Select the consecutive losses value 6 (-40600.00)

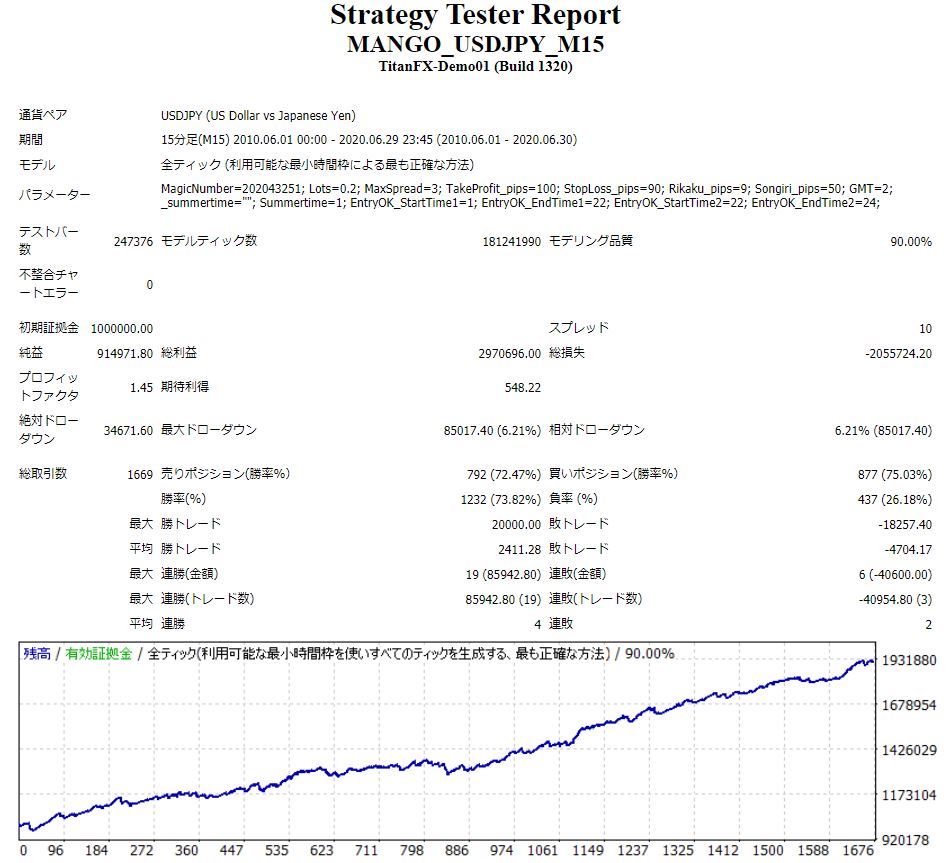[895, 575]
